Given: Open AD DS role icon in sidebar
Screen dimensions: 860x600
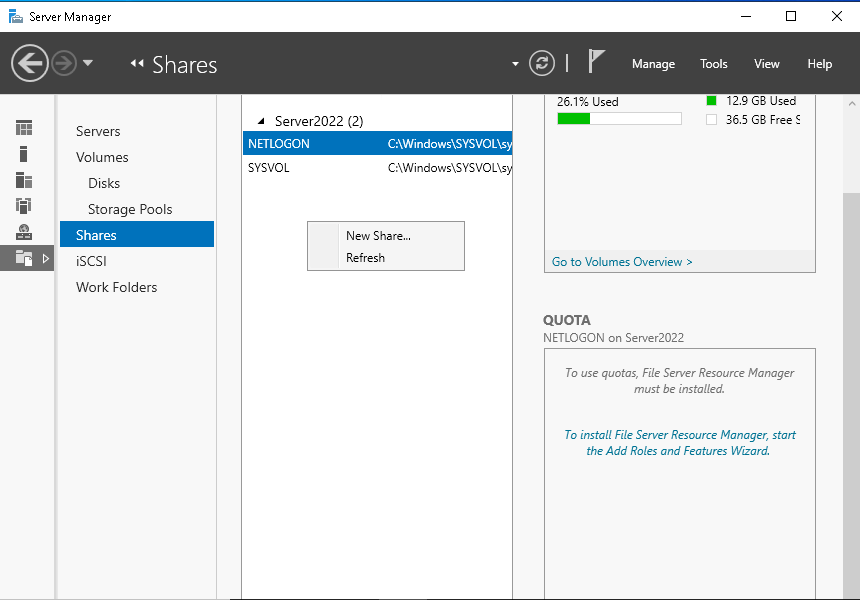Looking at the screenshot, I should pyautogui.click(x=24, y=206).
